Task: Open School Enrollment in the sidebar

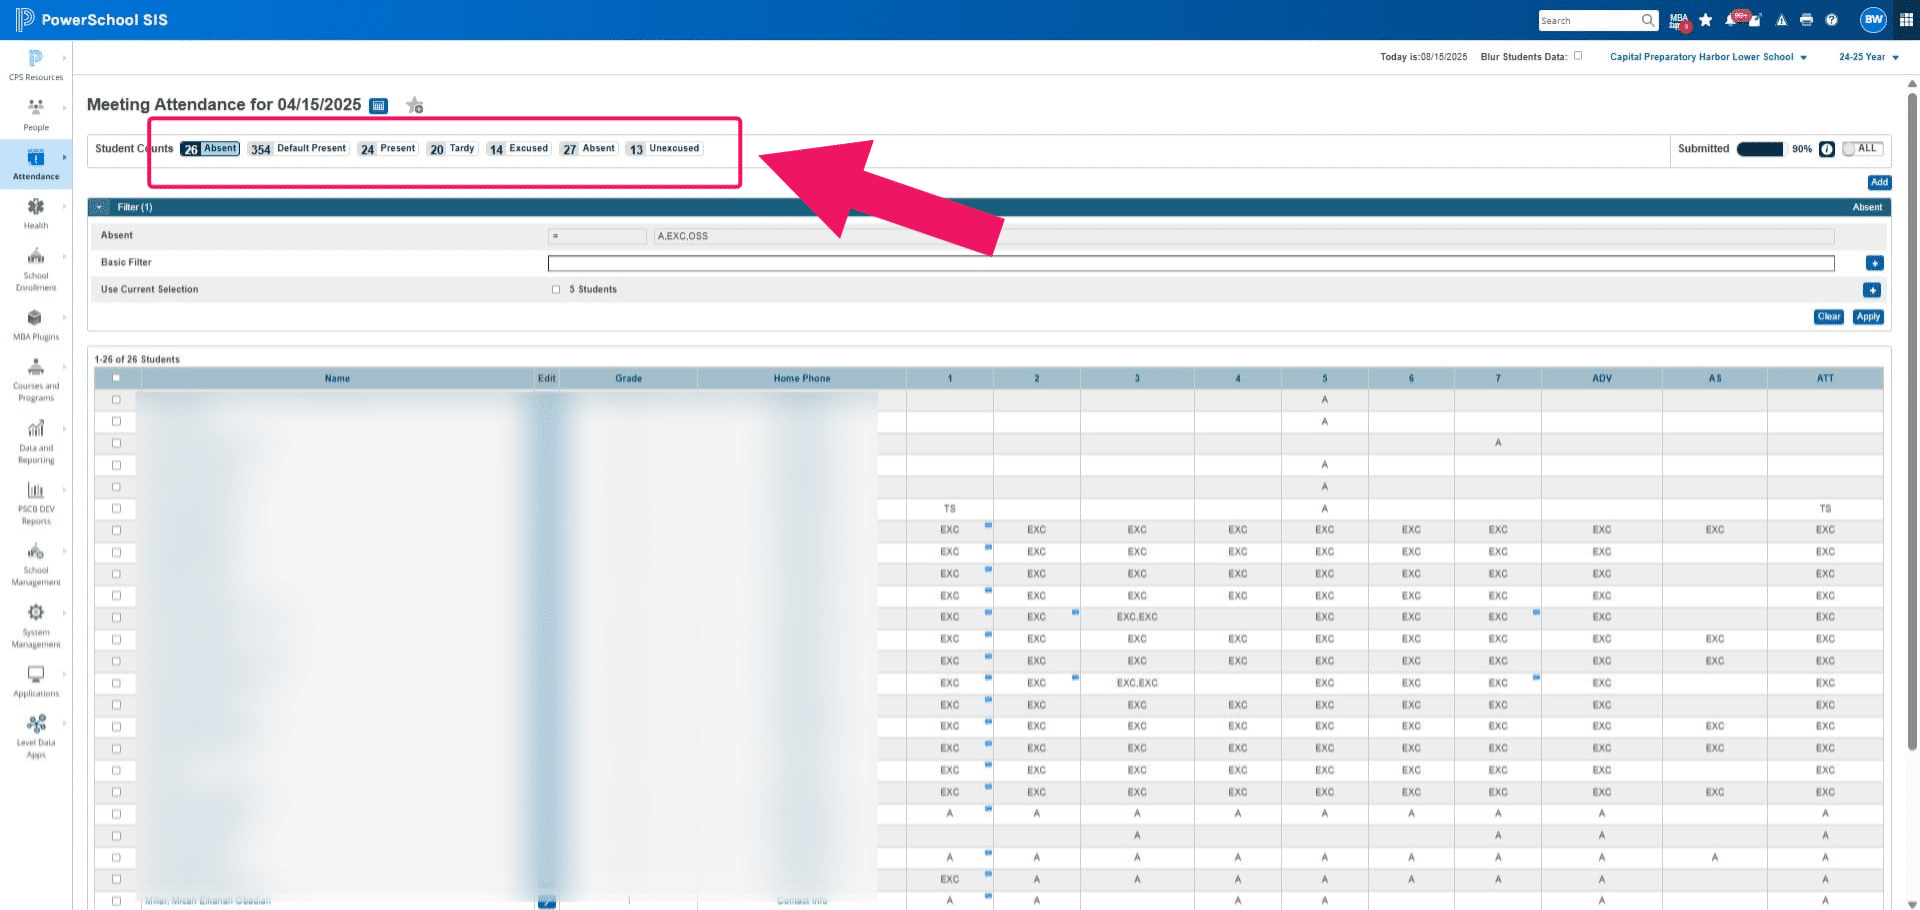Action: click(x=36, y=269)
